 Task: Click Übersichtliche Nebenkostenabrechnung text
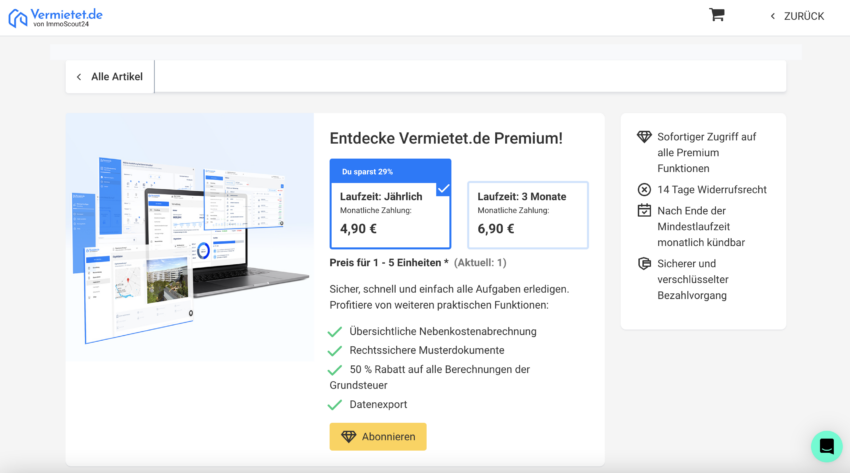pyautogui.click(x=443, y=332)
